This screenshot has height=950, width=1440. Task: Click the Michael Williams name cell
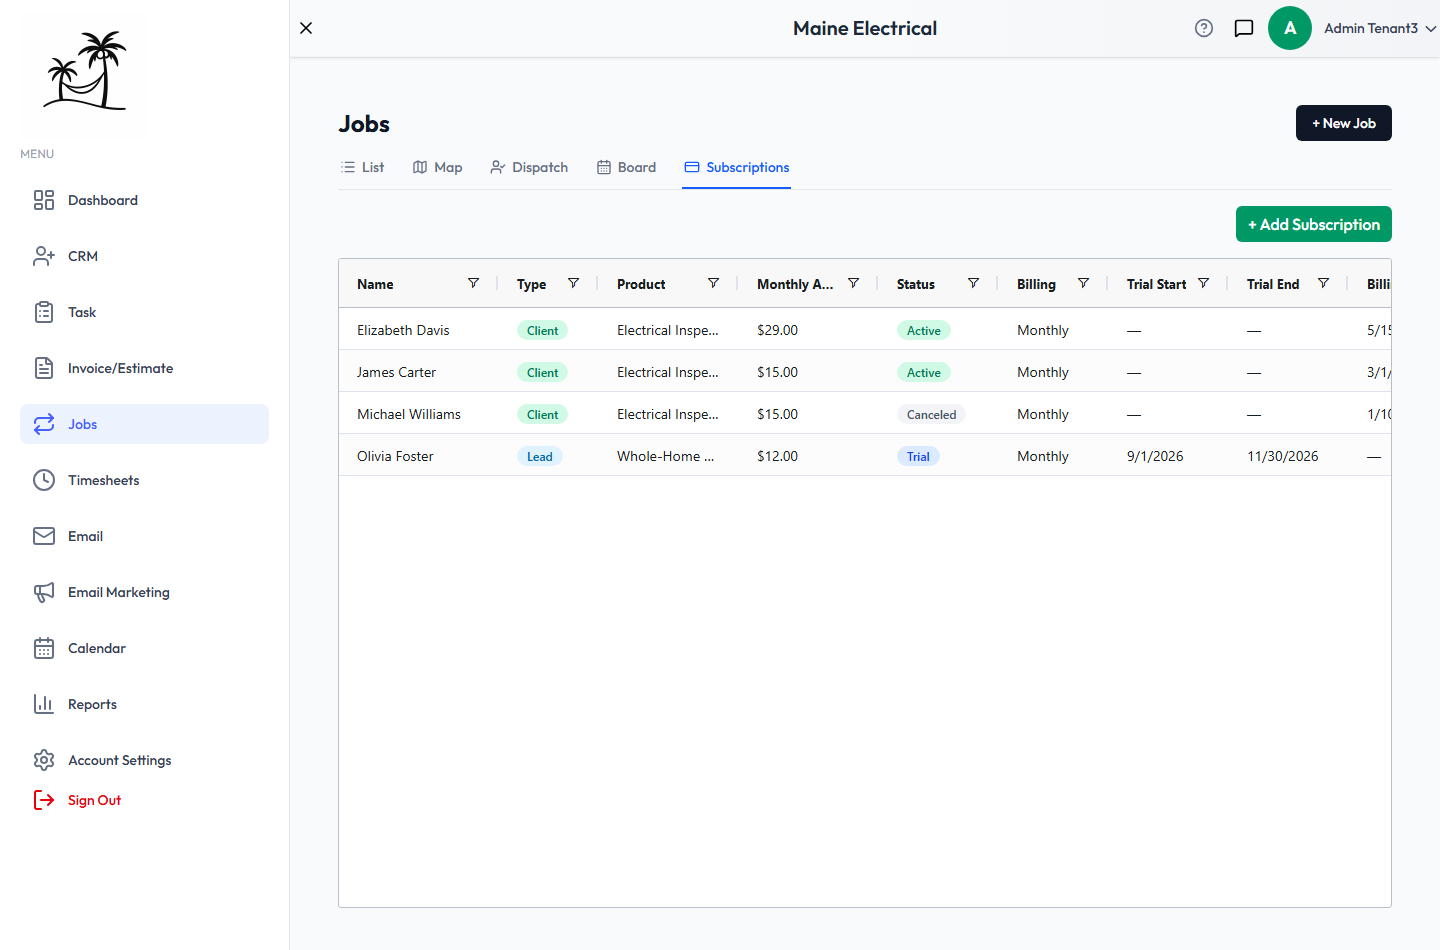pos(409,414)
